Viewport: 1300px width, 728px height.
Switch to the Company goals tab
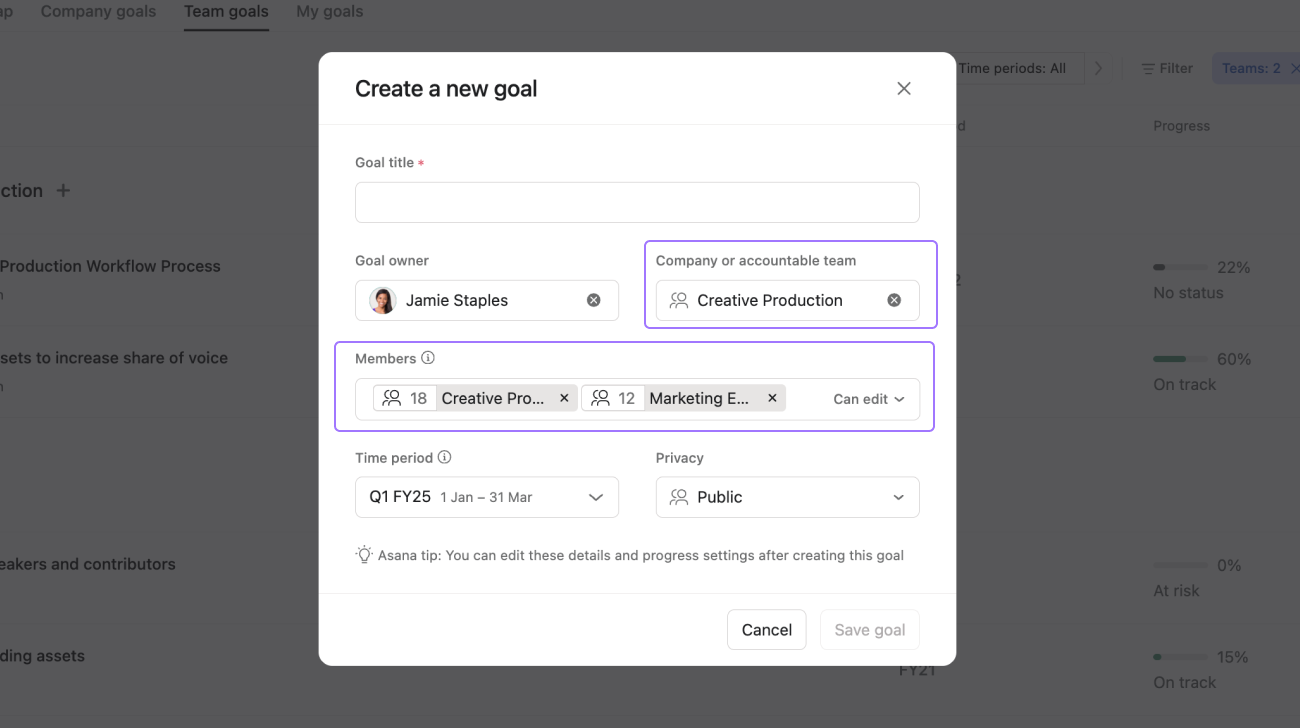coord(97,11)
